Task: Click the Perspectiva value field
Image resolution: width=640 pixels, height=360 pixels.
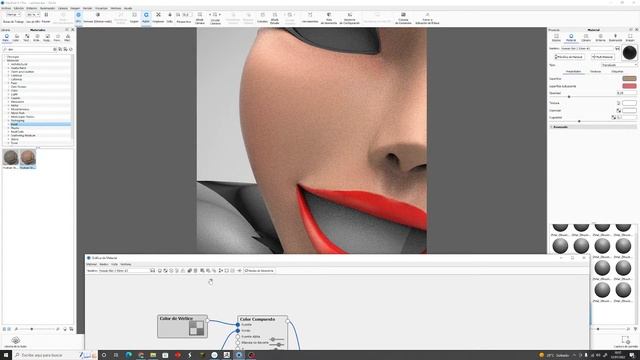Action: coord(187,15)
